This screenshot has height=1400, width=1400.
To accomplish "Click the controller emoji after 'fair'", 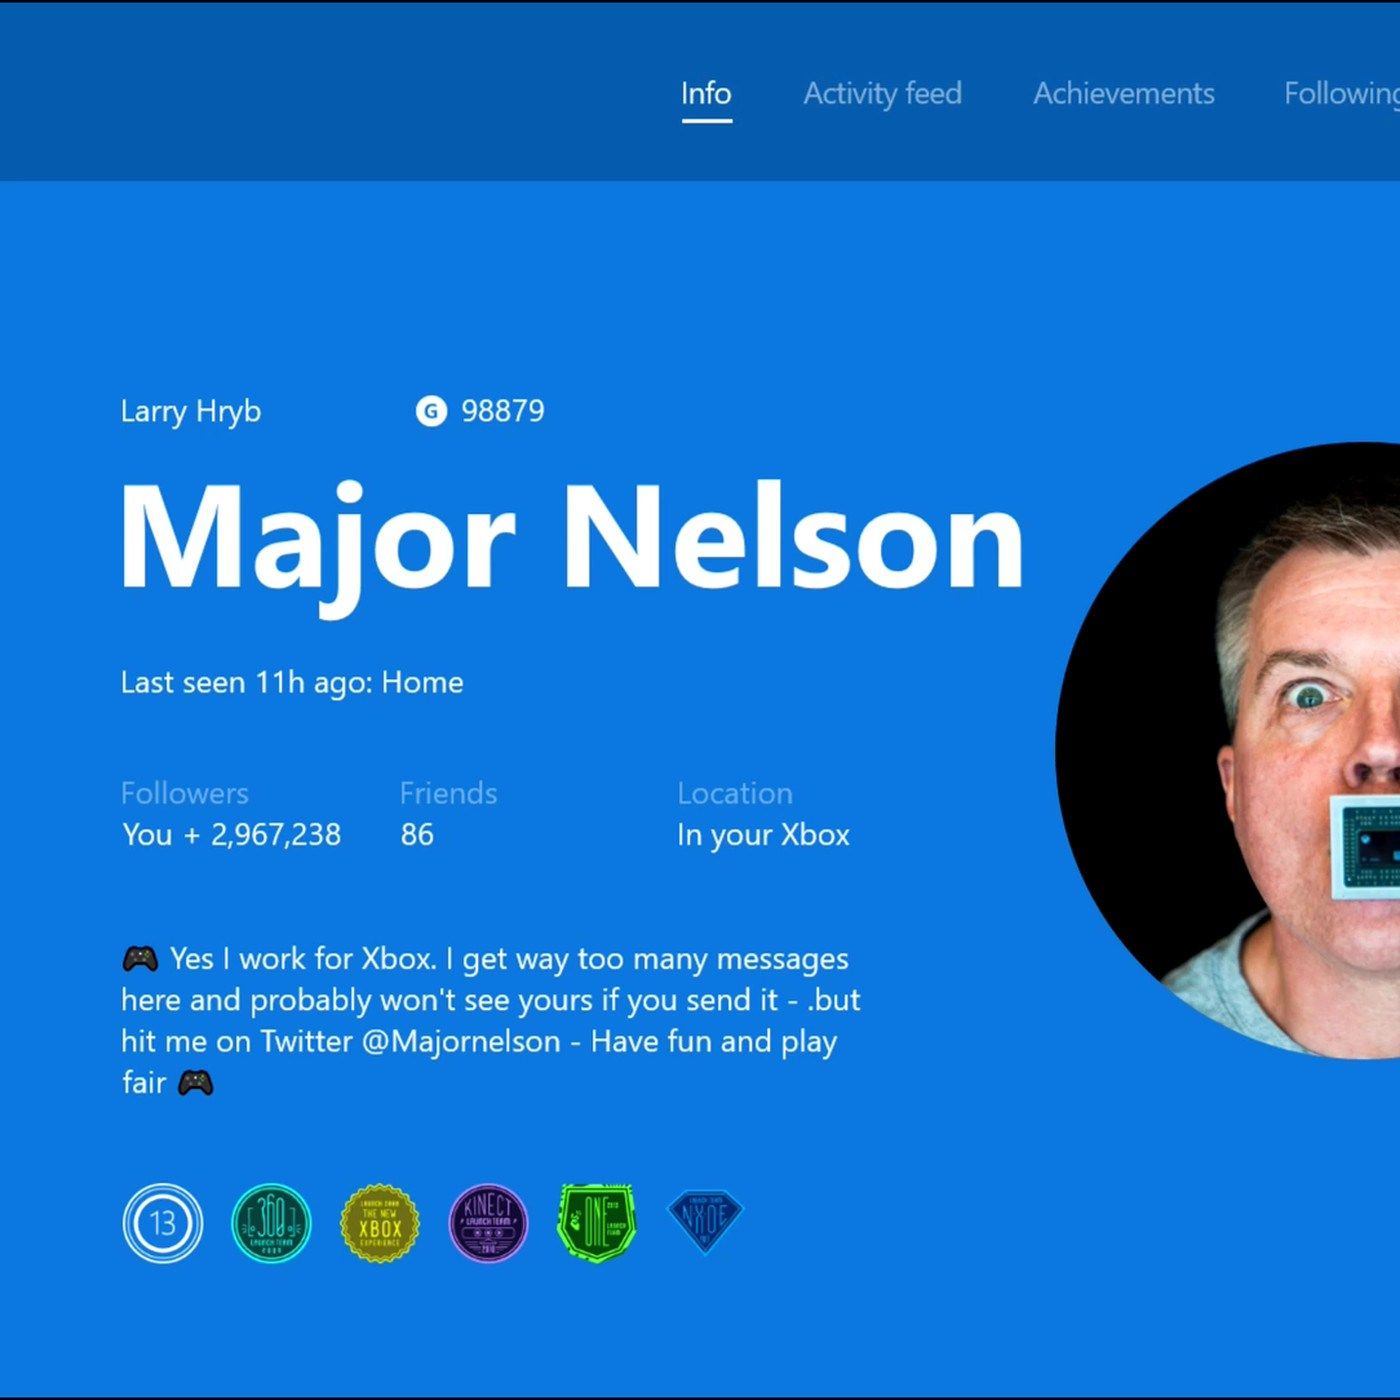I will 195,1083.
